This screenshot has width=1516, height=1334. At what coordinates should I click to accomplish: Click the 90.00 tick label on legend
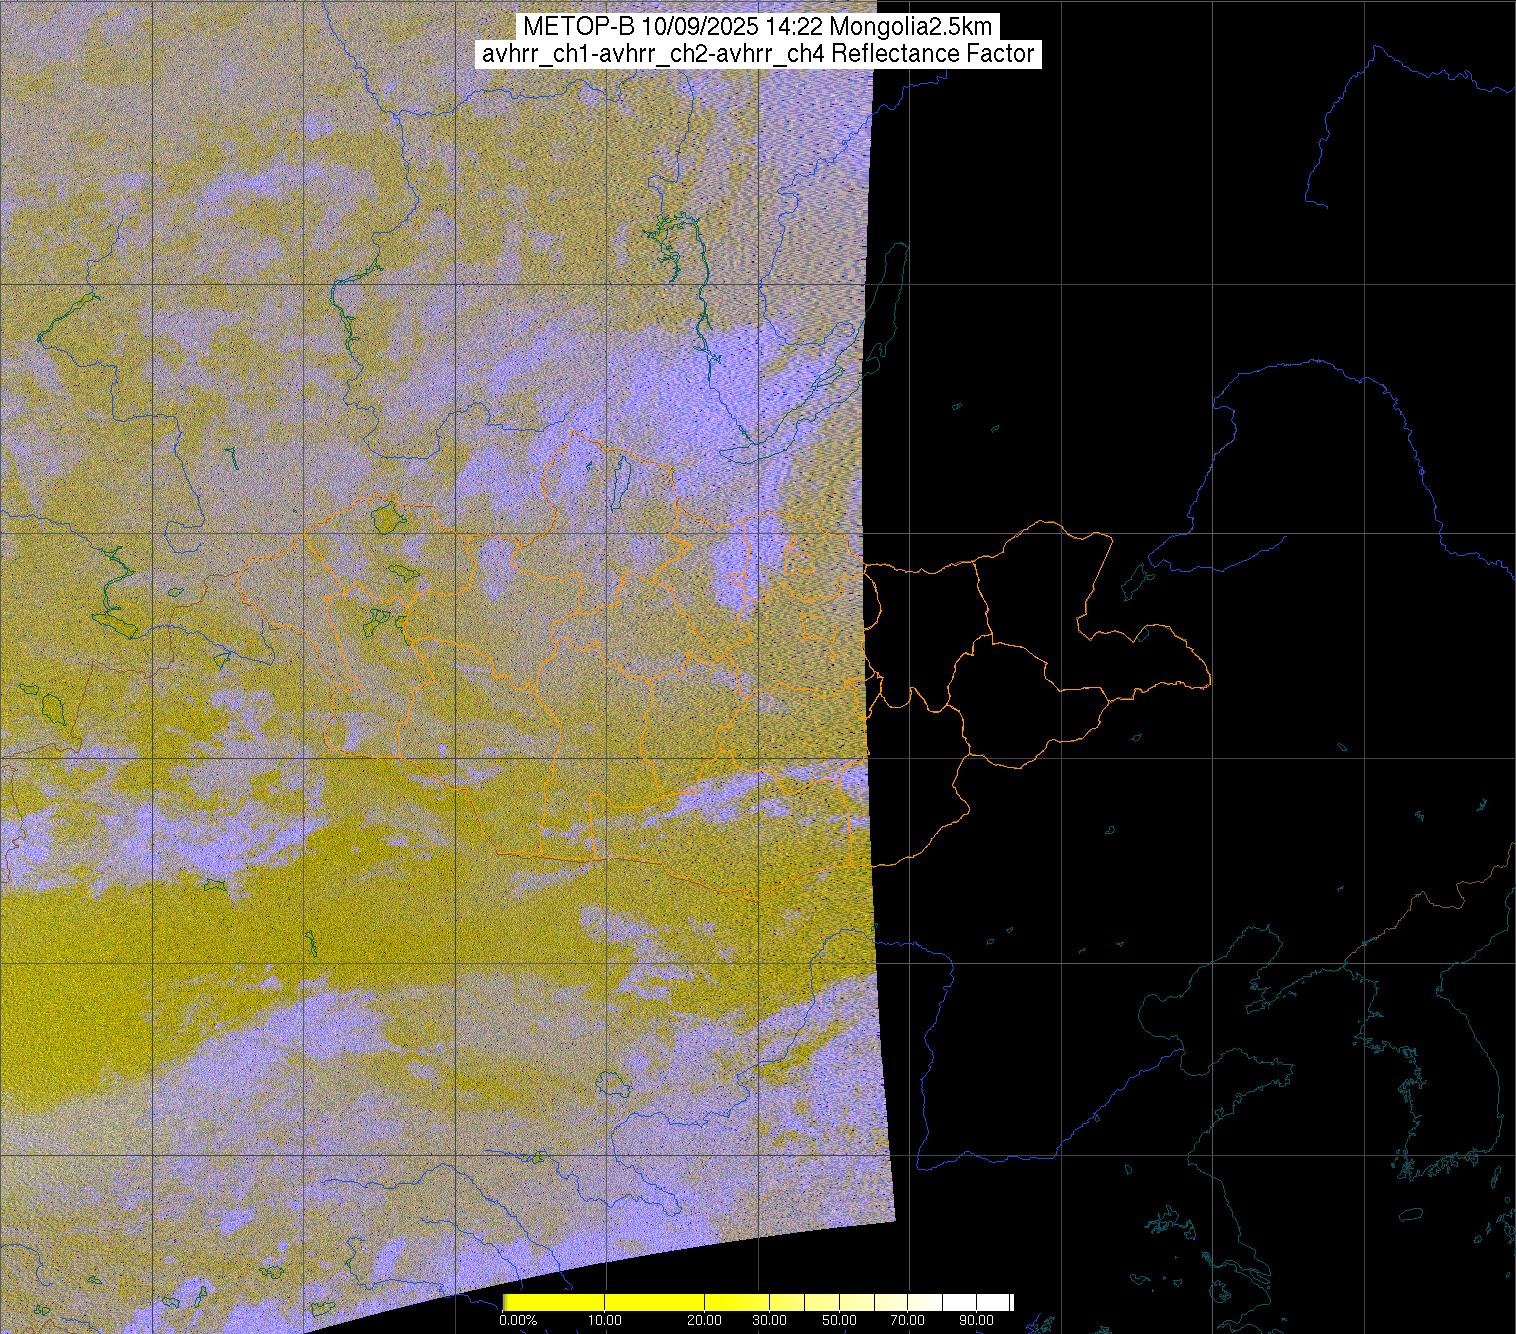pos(976,1321)
